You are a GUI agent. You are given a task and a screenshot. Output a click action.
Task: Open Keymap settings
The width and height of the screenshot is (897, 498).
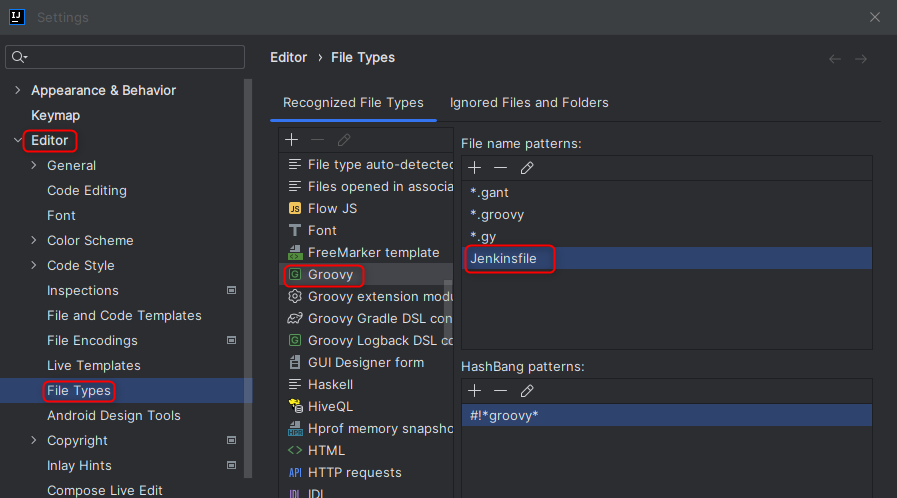pyautogui.click(x=55, y=115)
